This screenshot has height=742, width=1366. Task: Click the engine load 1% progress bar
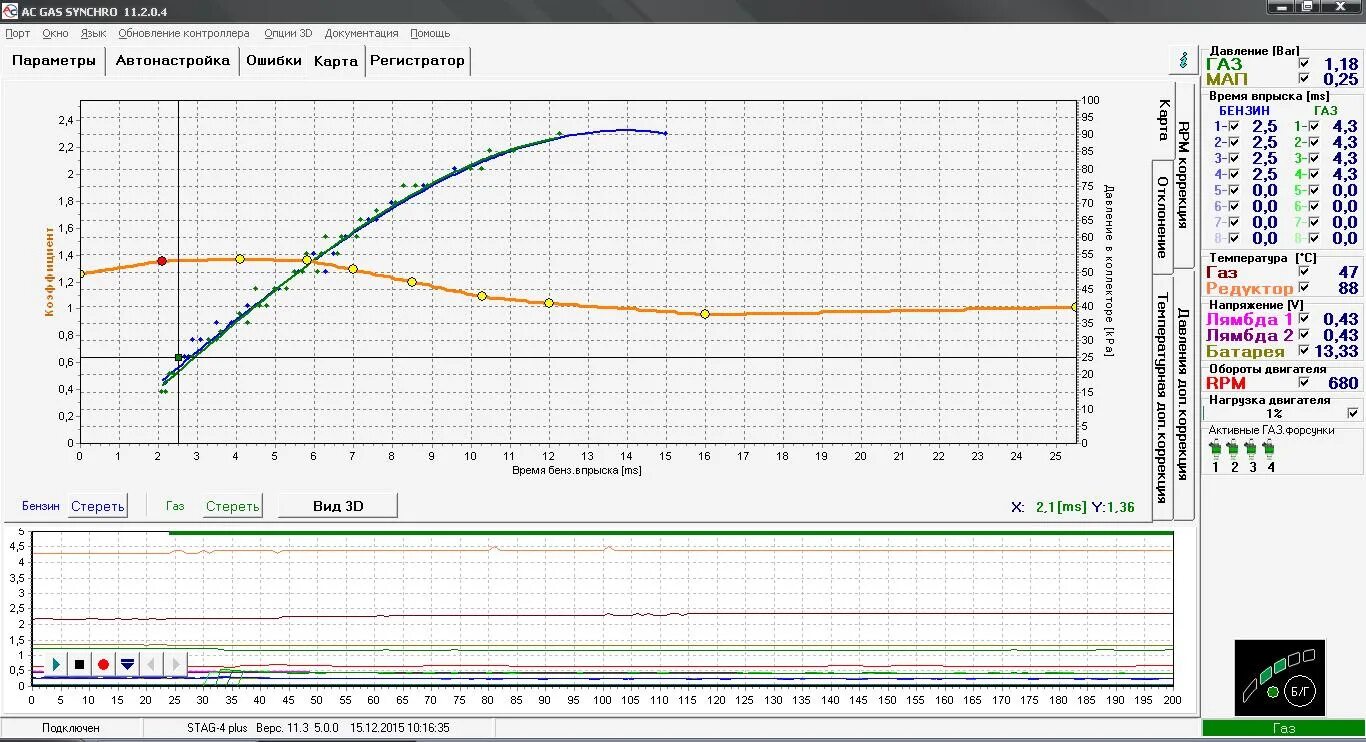pos(1274,413)
